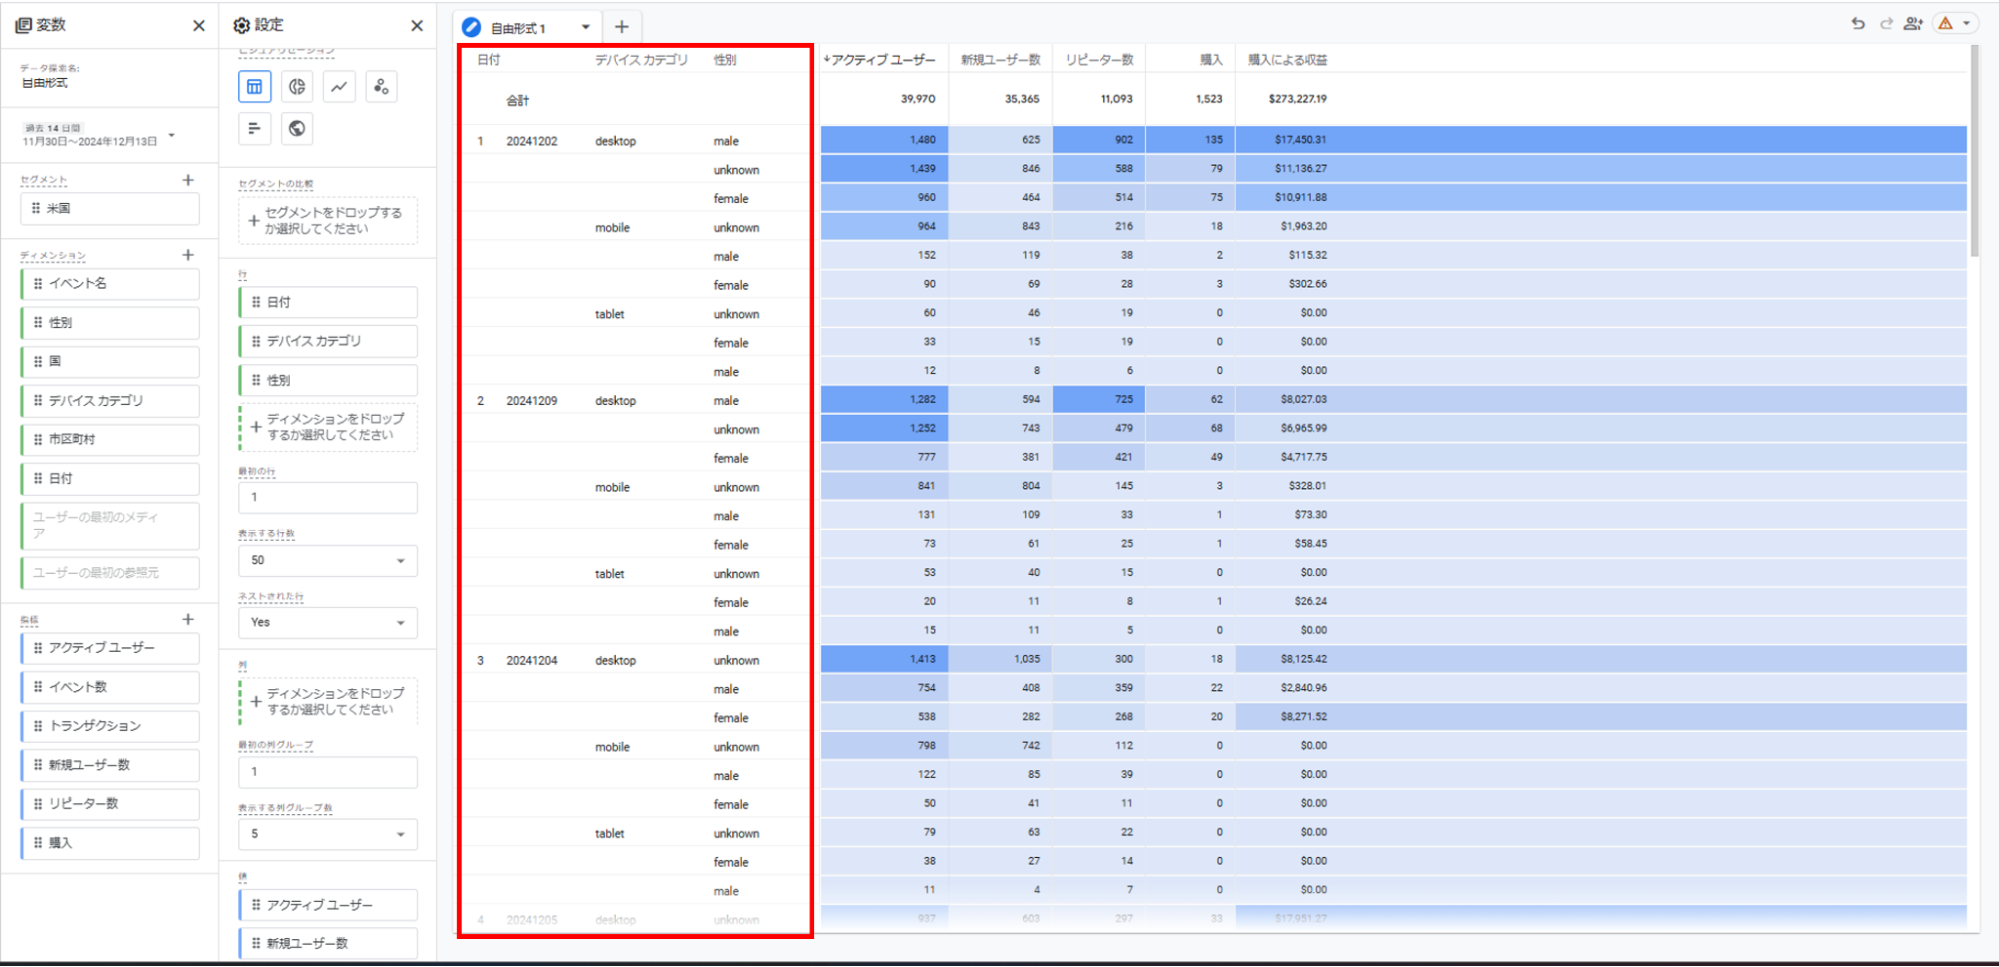Click the column dimension drop zone

click(328, 702)
